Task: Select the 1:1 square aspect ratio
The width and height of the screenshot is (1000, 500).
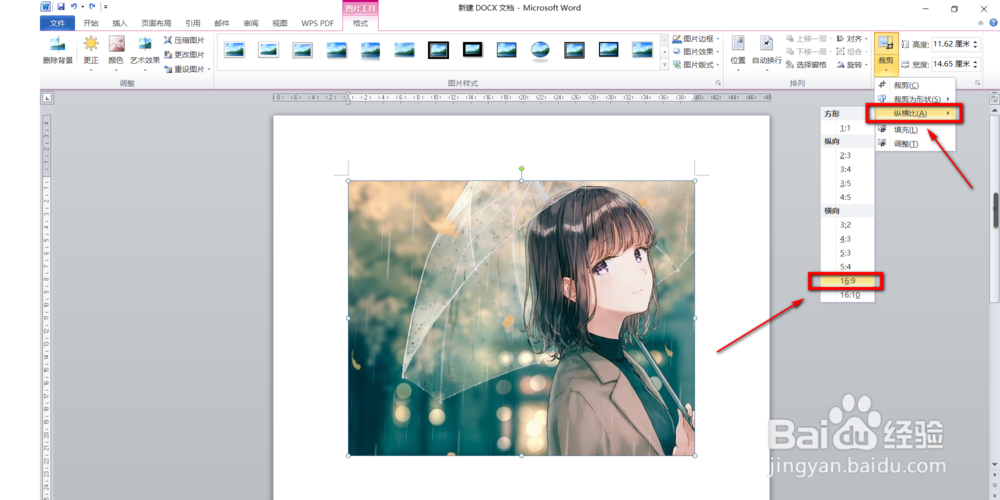Action: (x=847, y=128)
